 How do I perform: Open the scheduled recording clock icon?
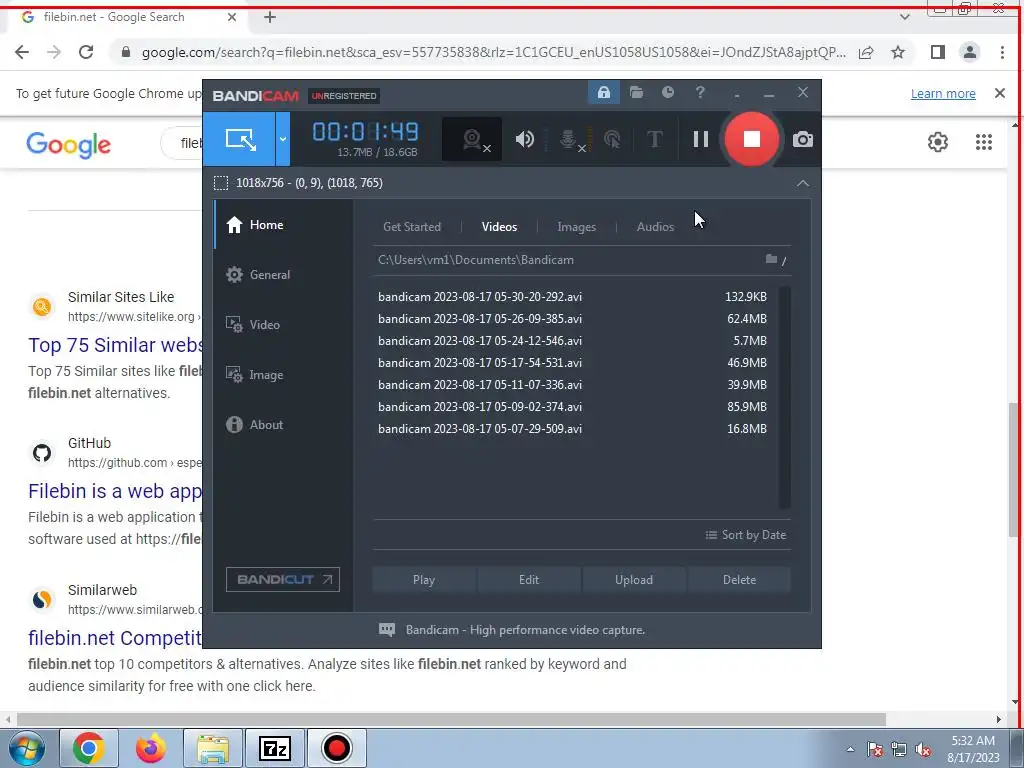pyautogui.click(x=667, y=93)
